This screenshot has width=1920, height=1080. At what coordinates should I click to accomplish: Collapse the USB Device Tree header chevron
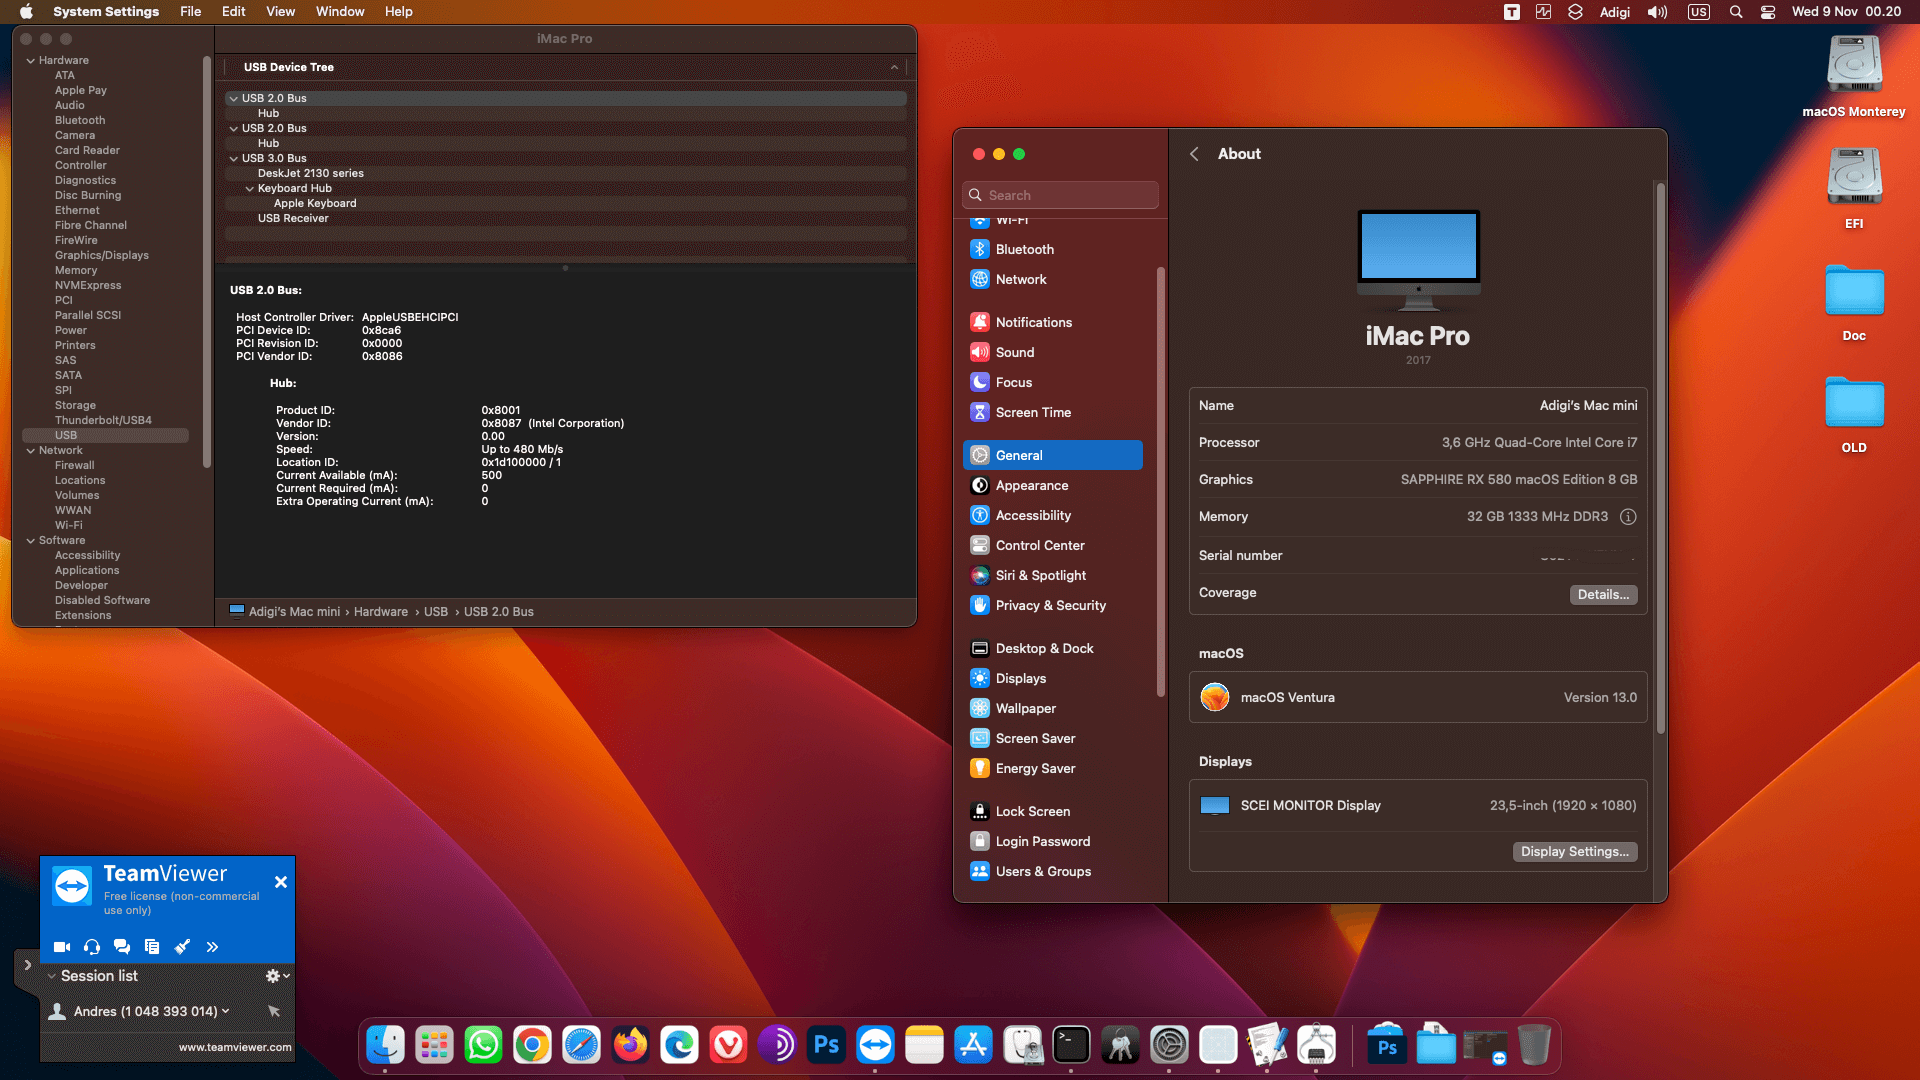point(894,67)
